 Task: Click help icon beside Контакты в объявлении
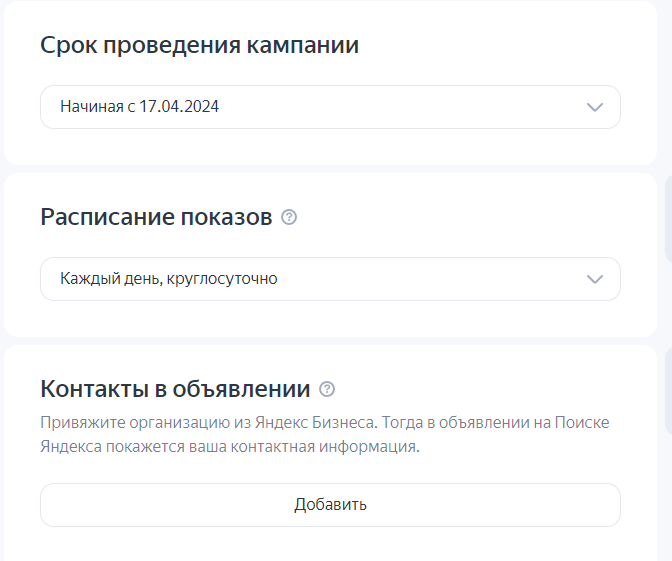point(327,389)
